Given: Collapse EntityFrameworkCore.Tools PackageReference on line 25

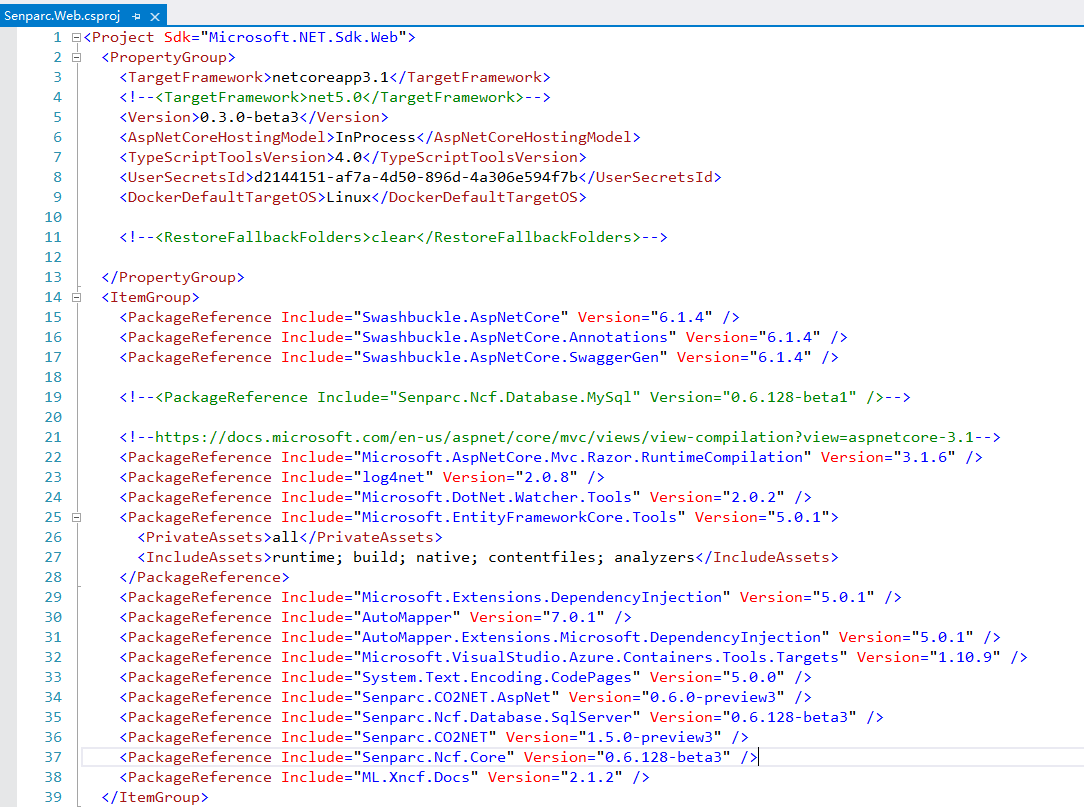Looking at the screenshot, I should 77,517.
